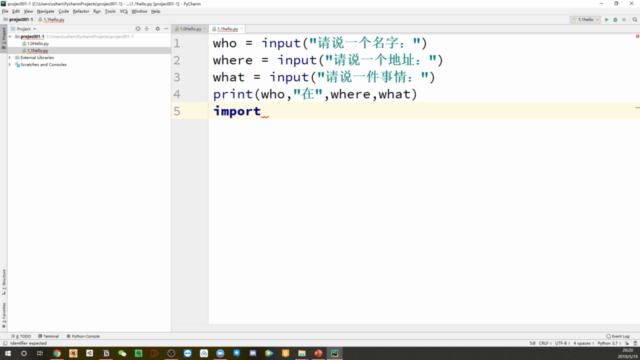640x360 pixels.
Task: Open Python 3.7 interpreter selector
Action: tap(609, 343)
